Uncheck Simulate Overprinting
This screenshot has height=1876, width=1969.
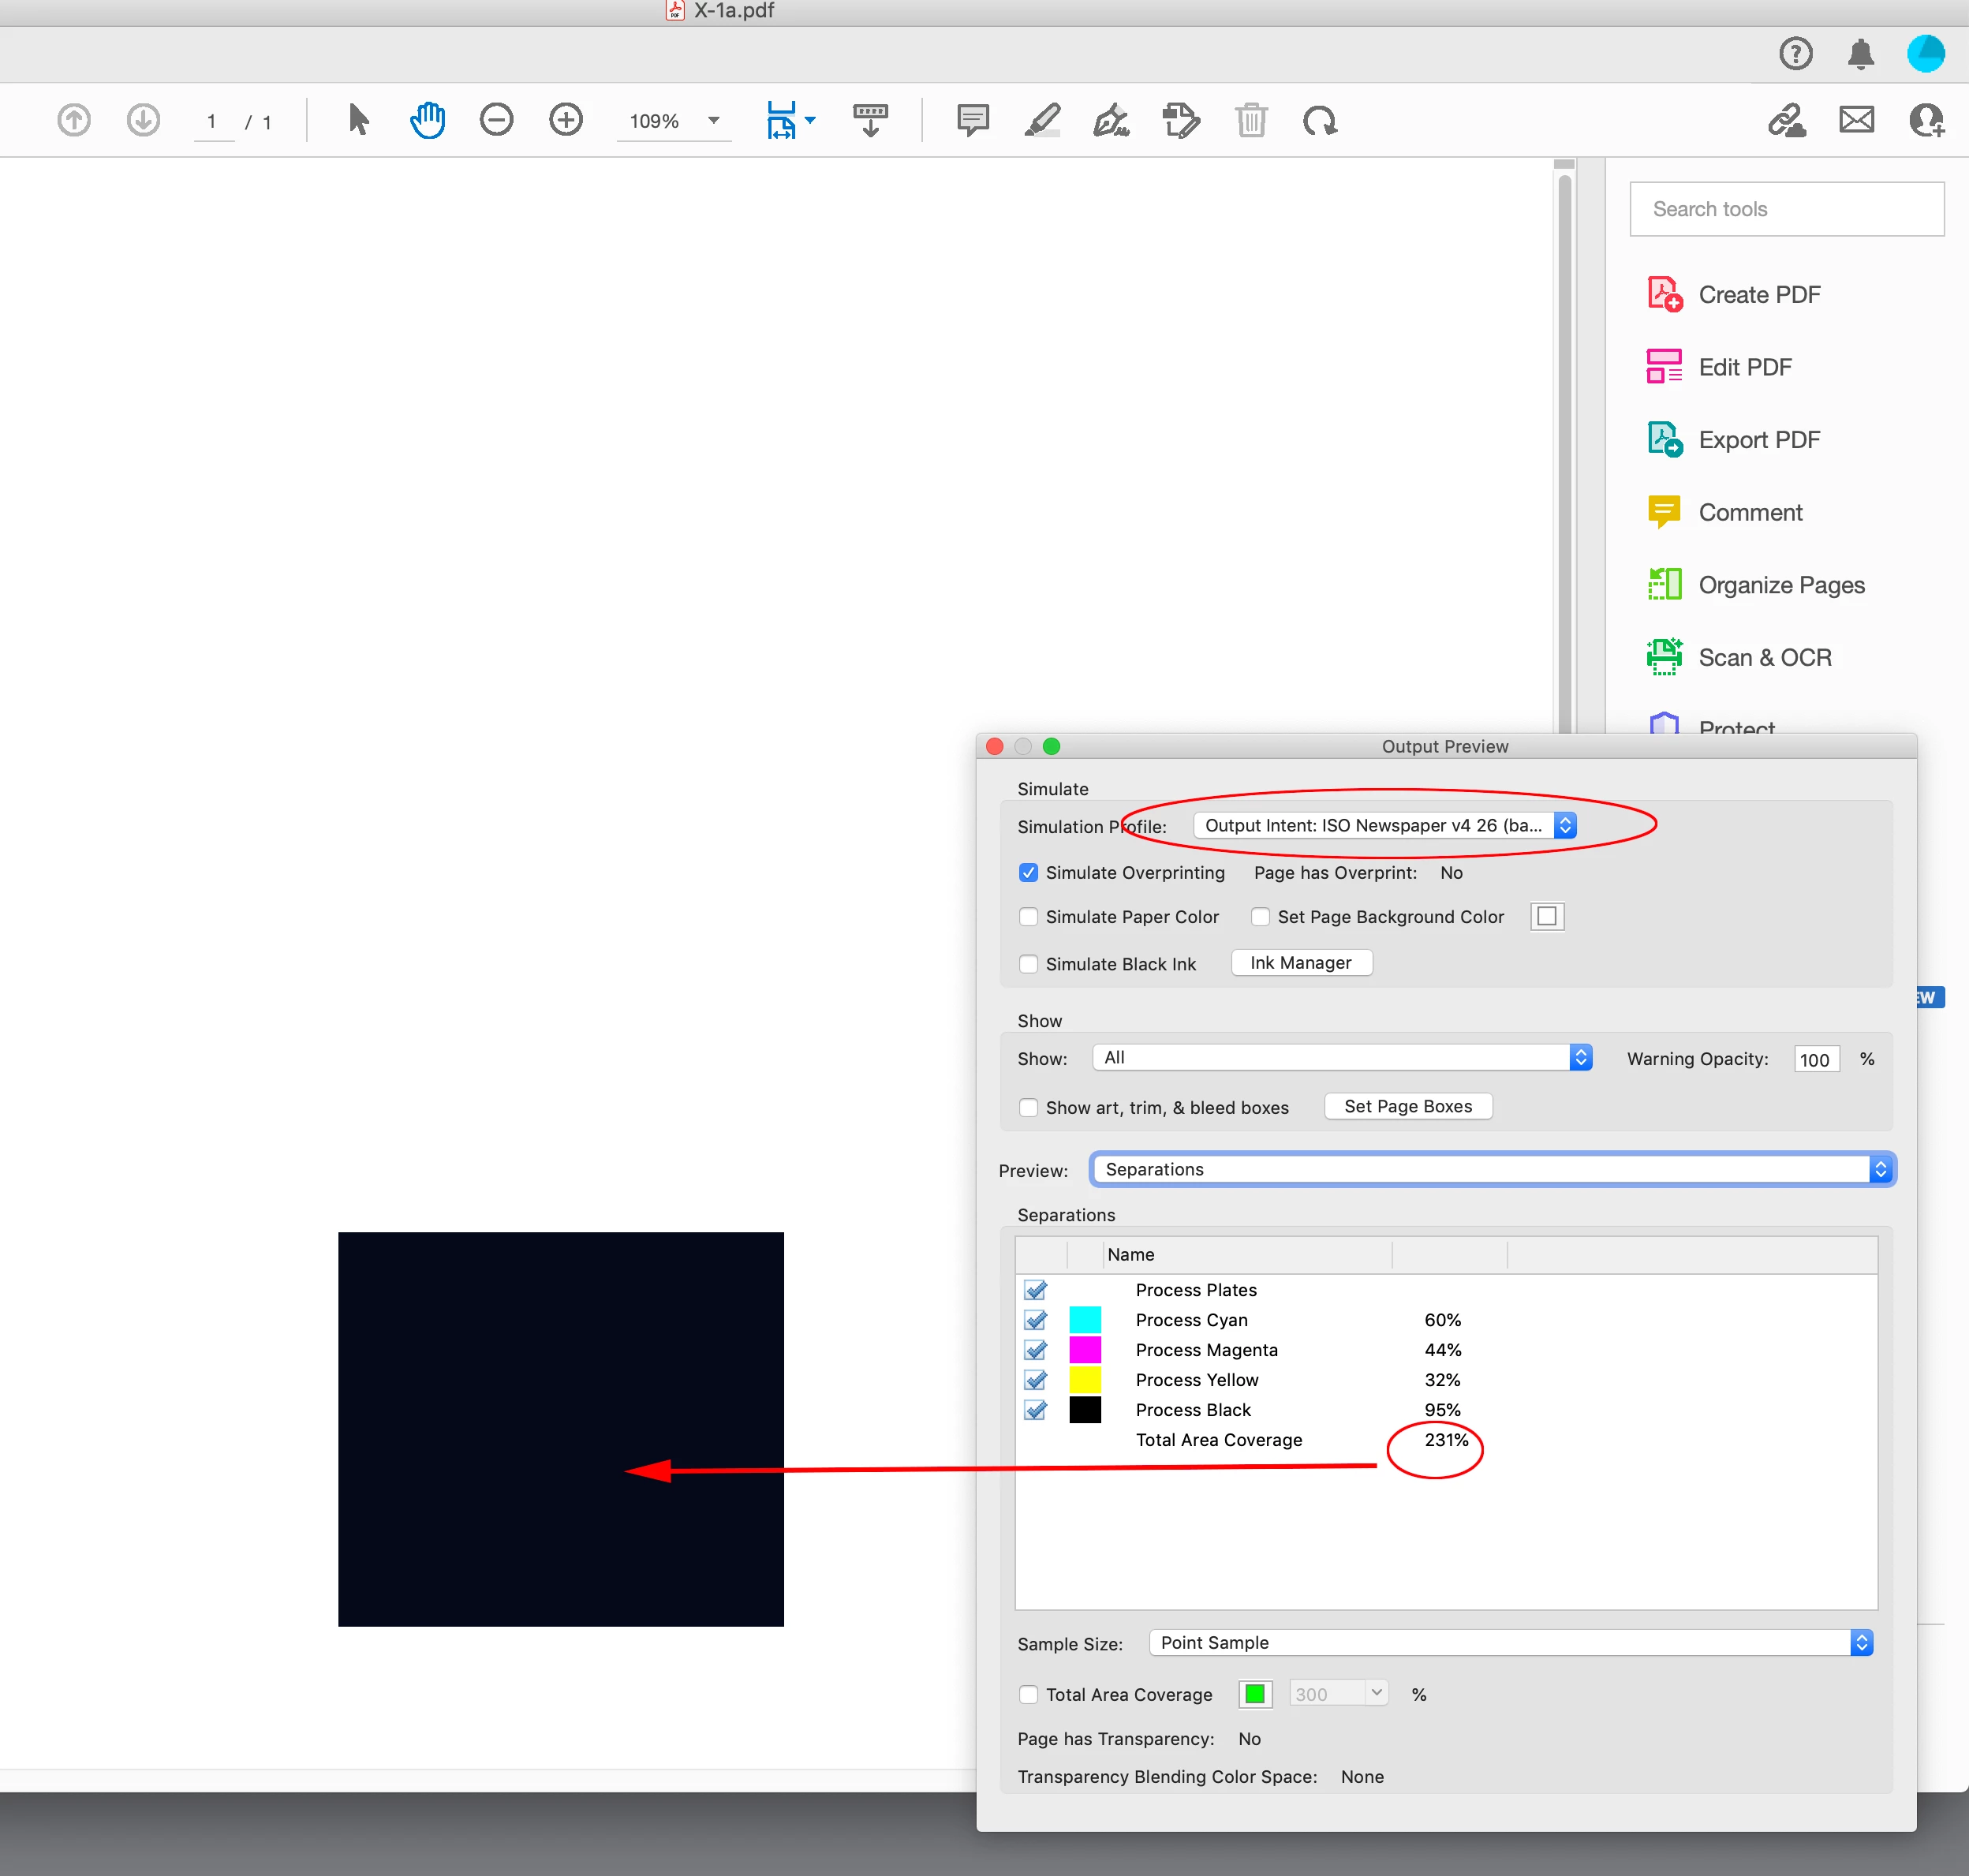1028,872
